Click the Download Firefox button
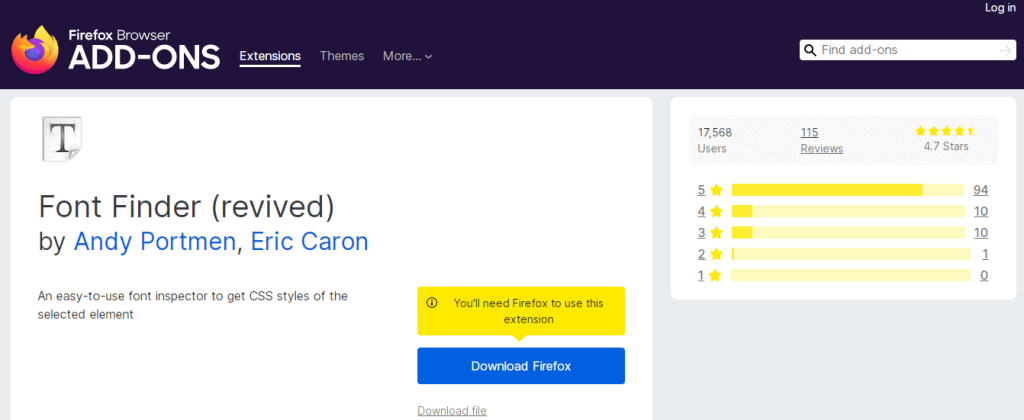This screenshot has width=1024, height=420. pyautogui.click(x=521, y=366)
